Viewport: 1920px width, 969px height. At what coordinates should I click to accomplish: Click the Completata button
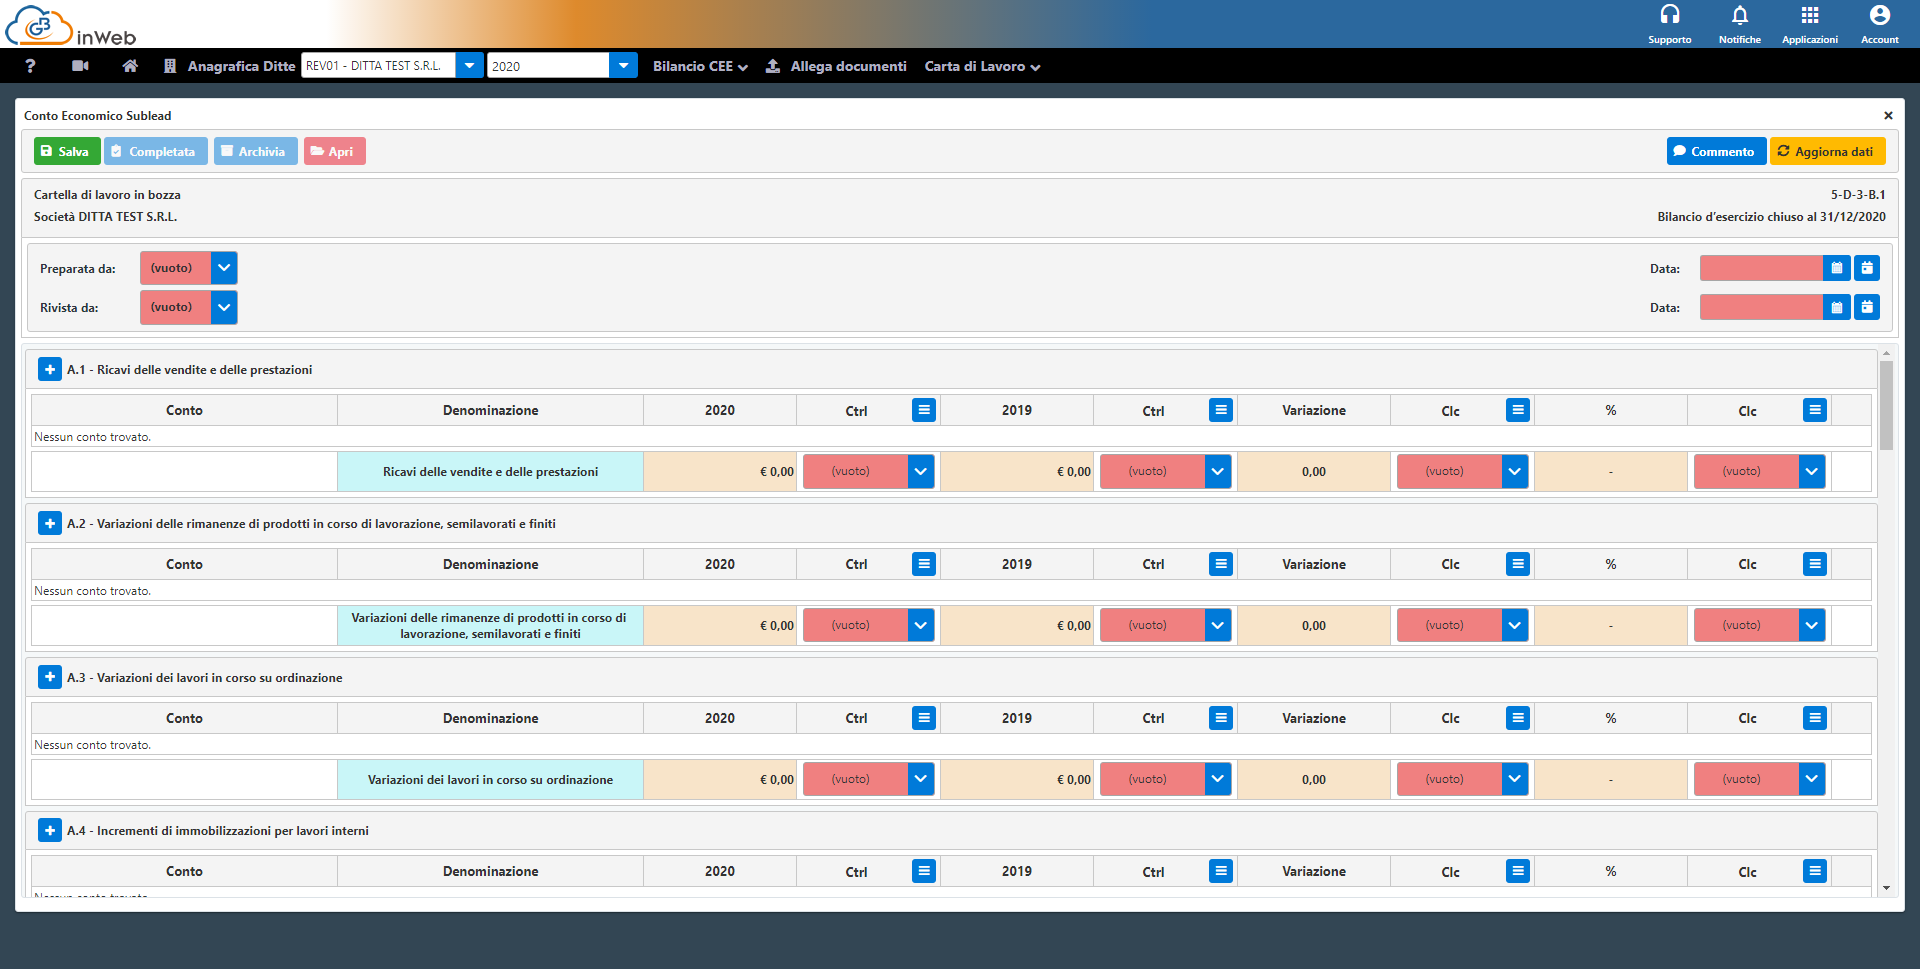(x=156, y=151)
